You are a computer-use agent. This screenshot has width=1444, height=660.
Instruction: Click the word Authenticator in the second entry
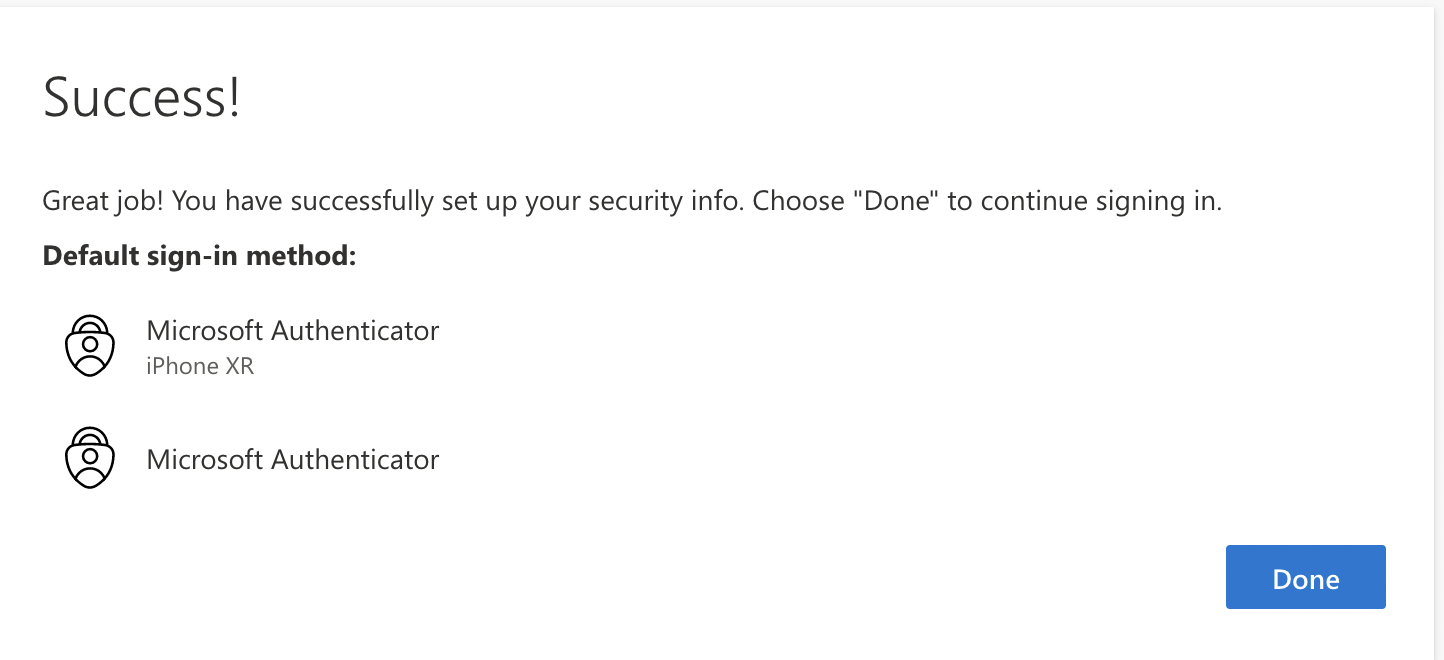click(x=356, y=459)
